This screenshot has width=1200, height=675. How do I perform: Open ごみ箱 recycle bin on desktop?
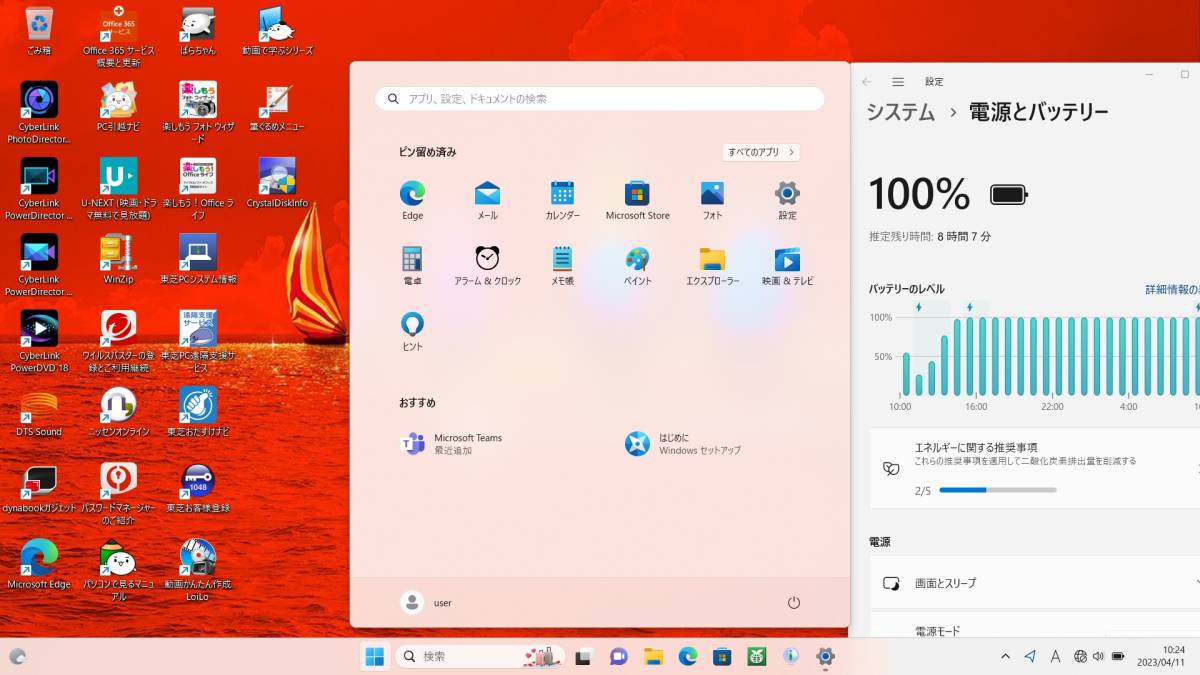(38, 30)
